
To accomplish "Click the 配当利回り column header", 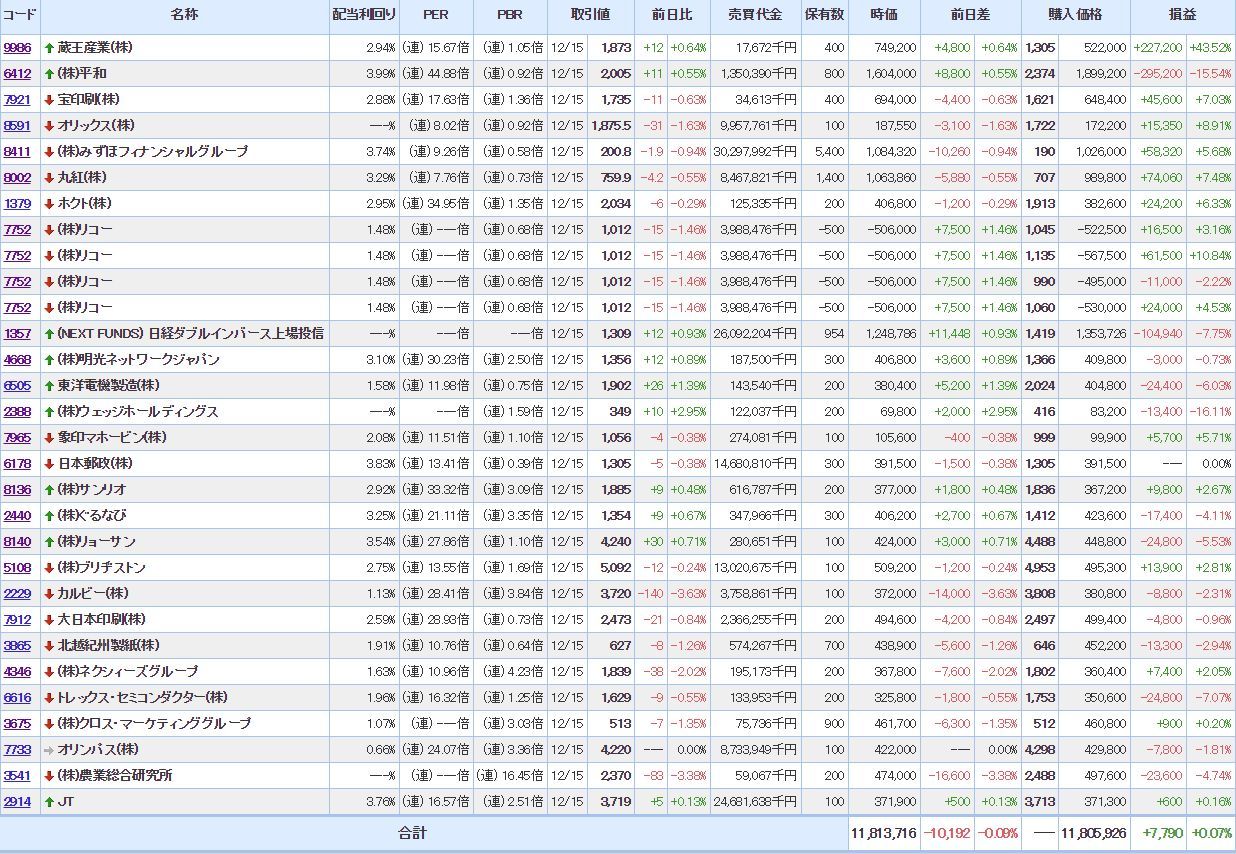I will click(x=364, y=16).
